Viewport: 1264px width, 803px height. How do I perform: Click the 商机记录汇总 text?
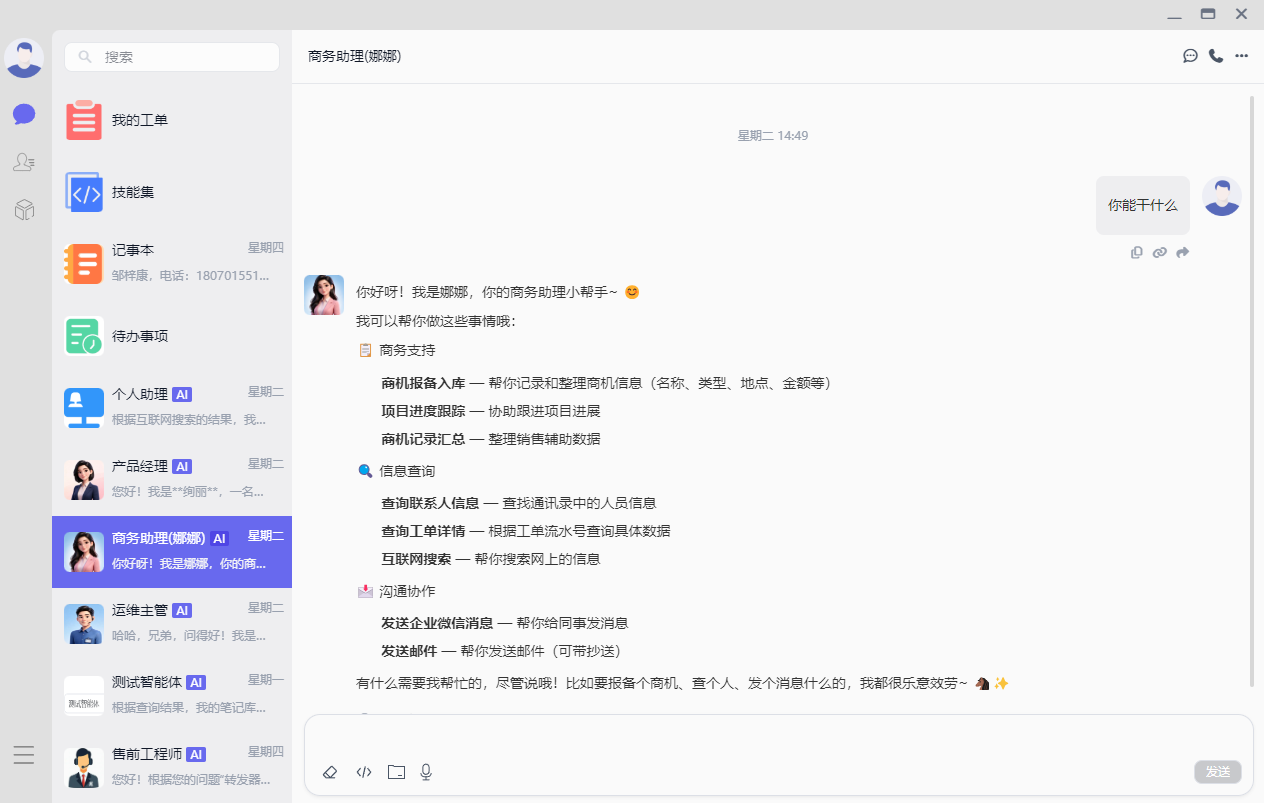pos(423,439)
